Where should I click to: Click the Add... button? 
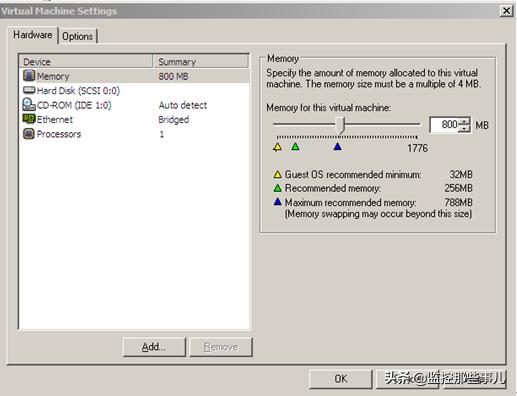click(154, 347)
